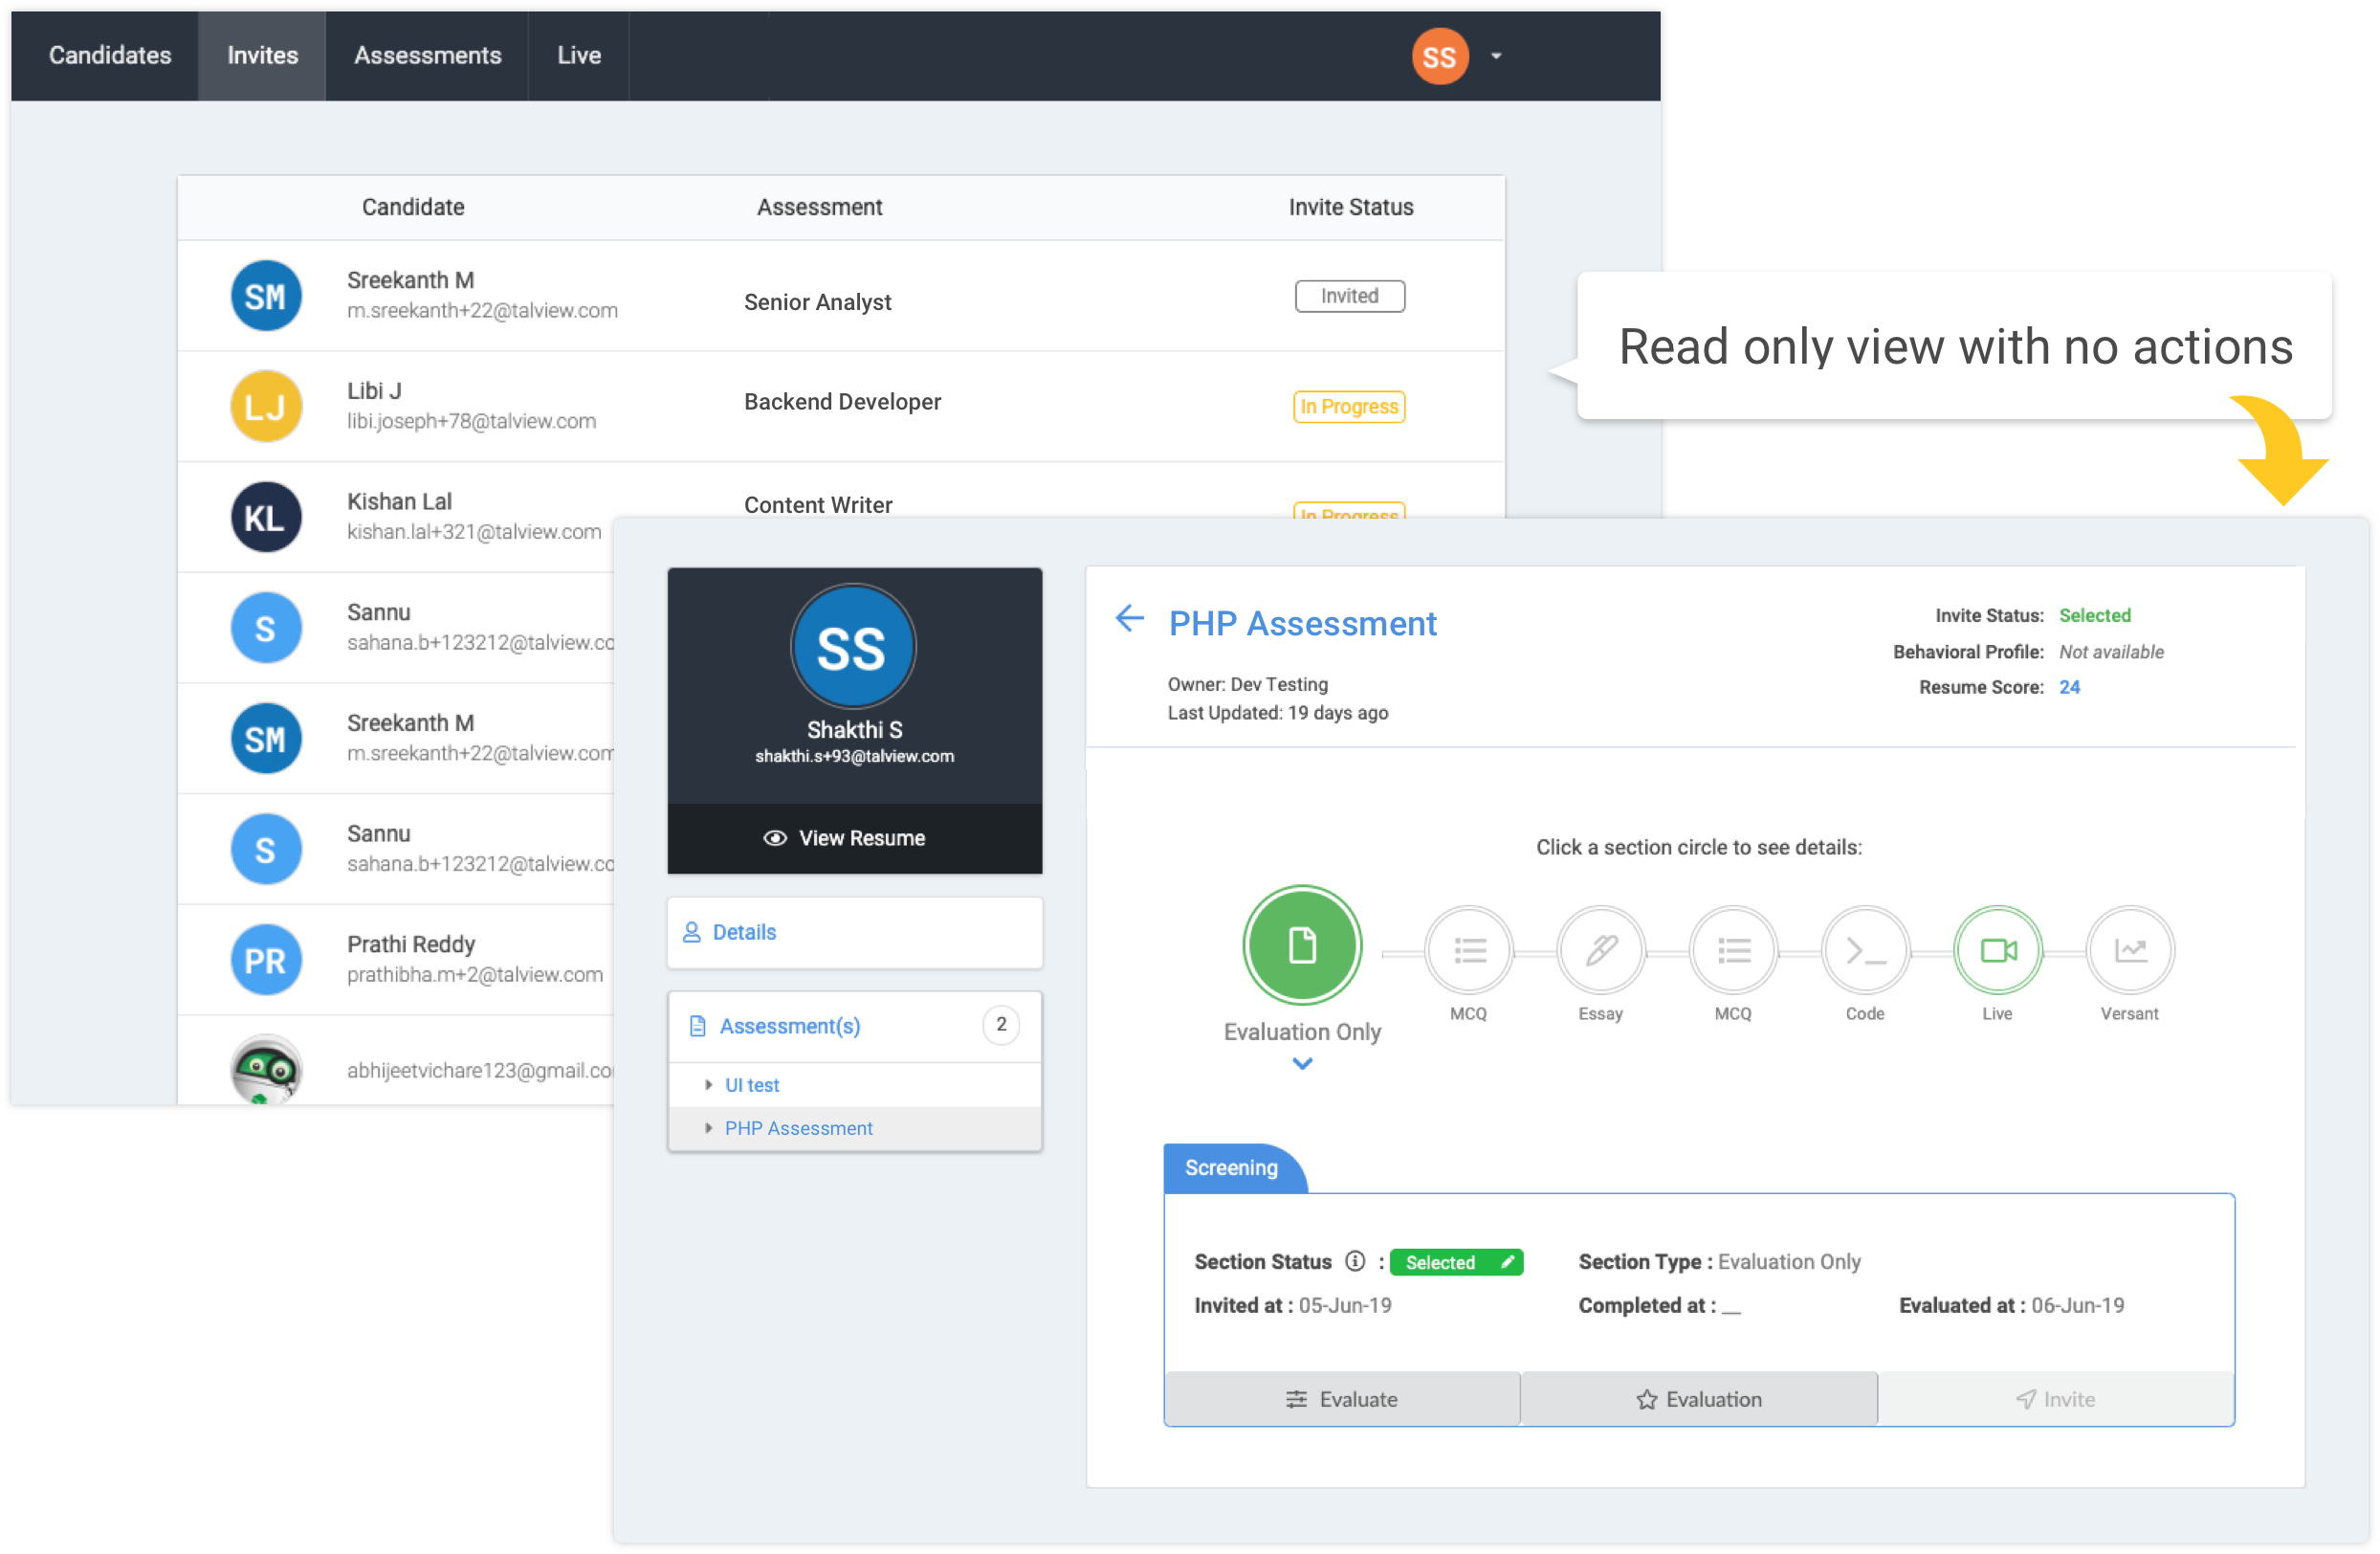The width and height of the screenshot is (2380, 1554).
Task: Switch to the Invites tab
Action: [262, 55]
